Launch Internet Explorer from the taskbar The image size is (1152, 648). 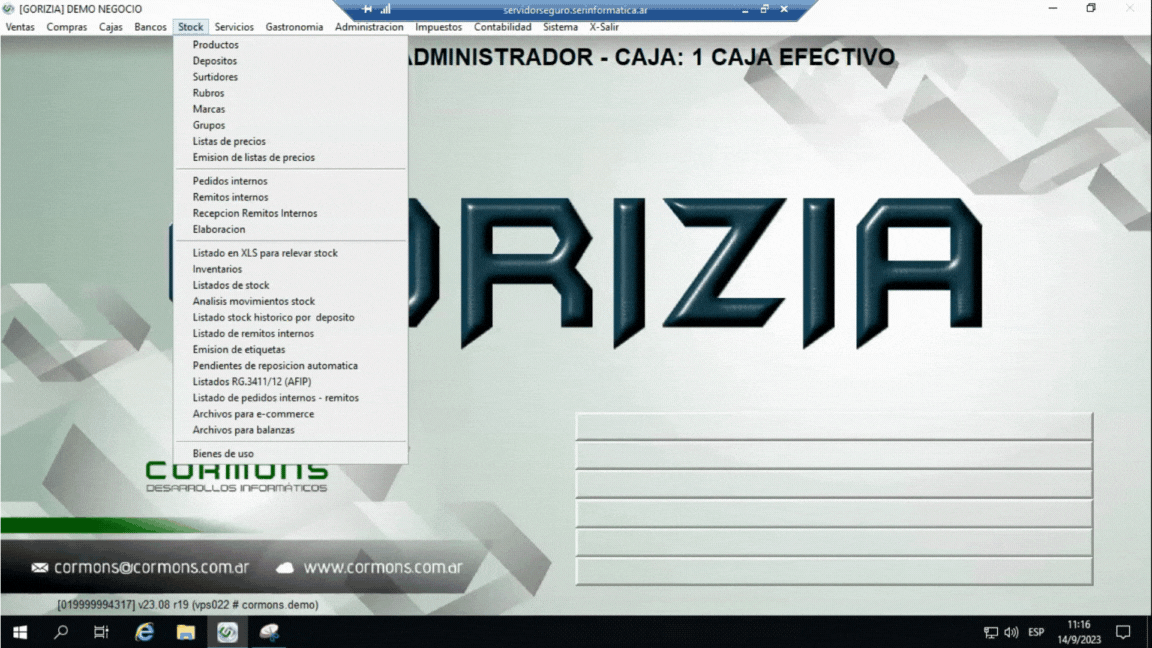click(144, 632)
